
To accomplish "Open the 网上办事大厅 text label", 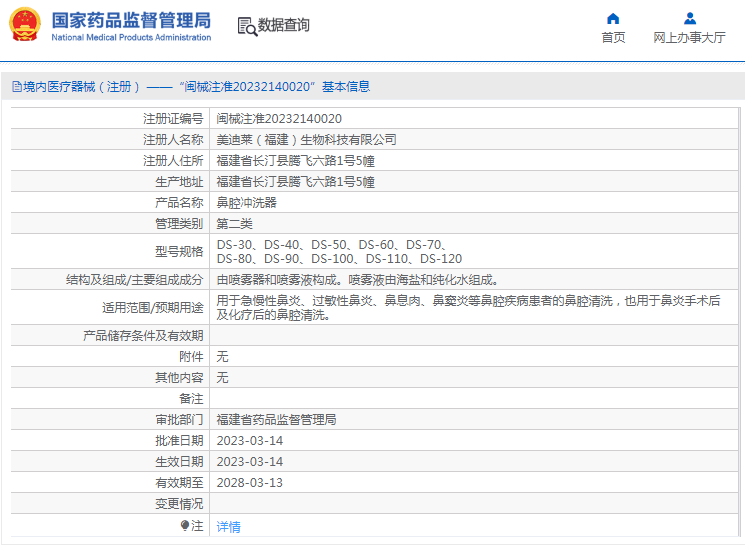I will pyautogui.click(x=689, y=38).
